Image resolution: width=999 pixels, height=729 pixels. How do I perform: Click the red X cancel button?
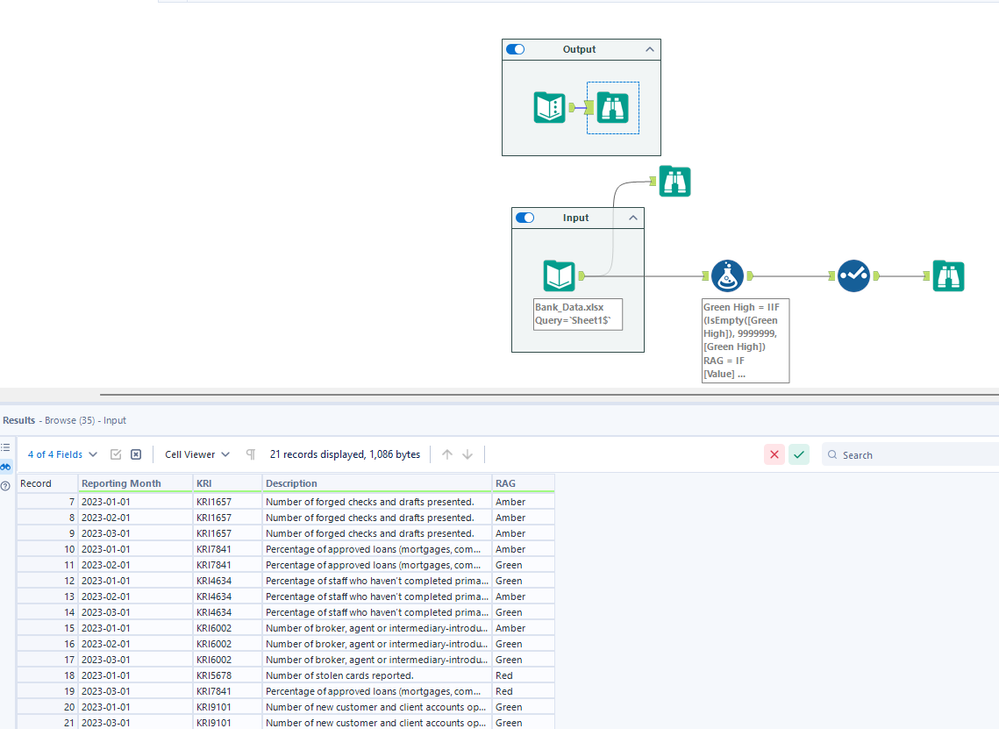pyautogui.click(x=774, y=454)
